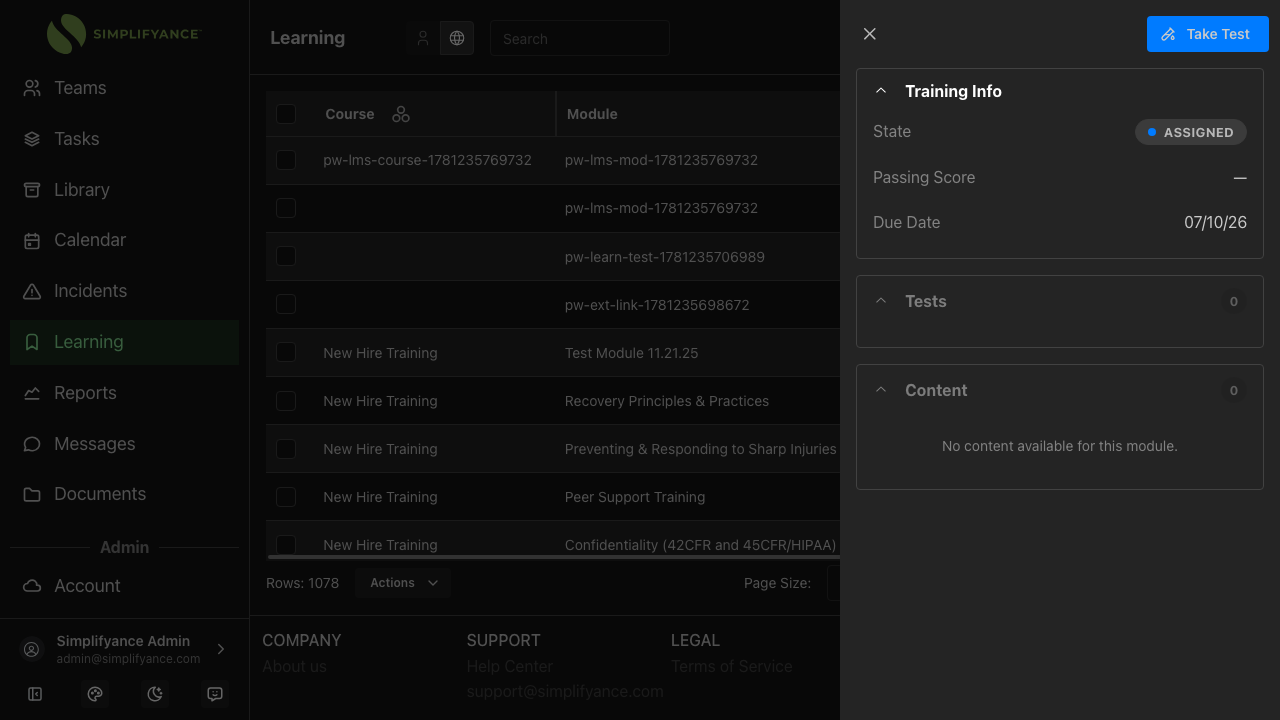1280x720 pixels.
Task: Click the Tasks layers icon
Action: (32, 139)
